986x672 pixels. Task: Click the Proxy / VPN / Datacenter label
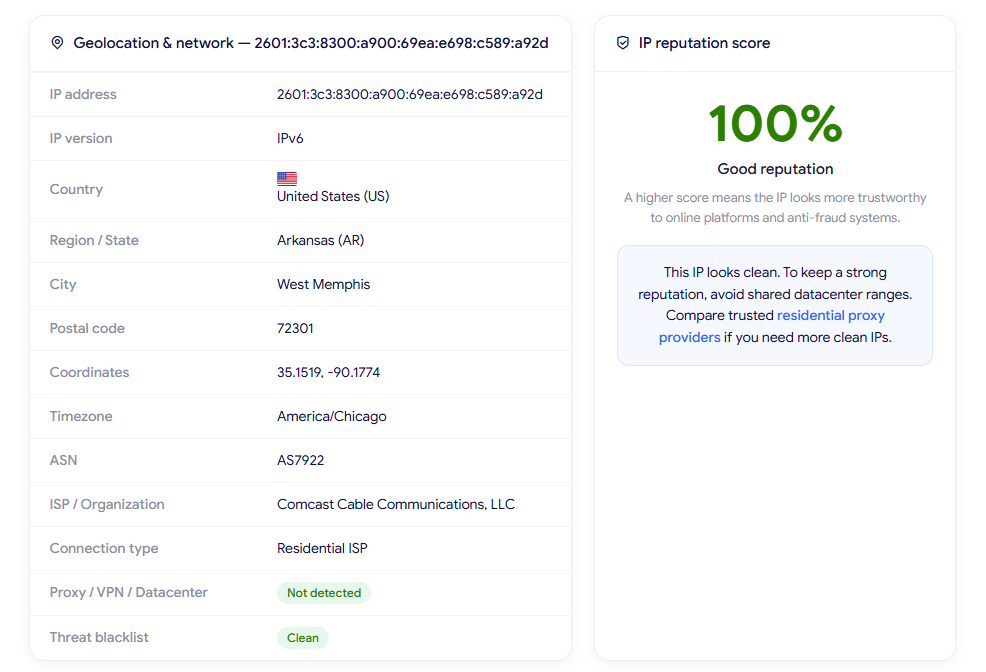tap(128, 592)
